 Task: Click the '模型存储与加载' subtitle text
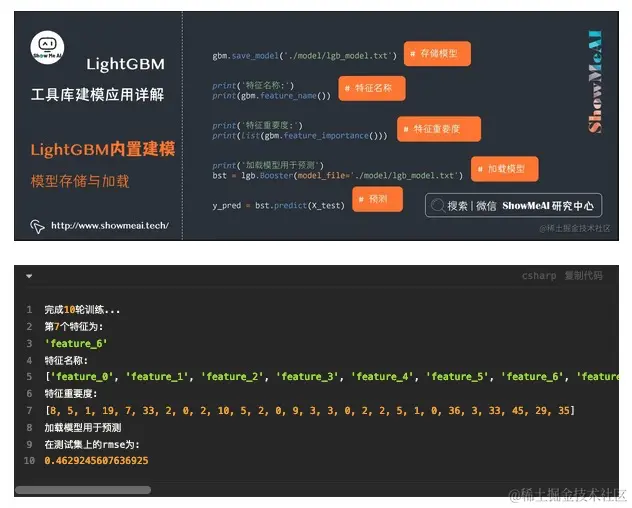click(80, 181)
